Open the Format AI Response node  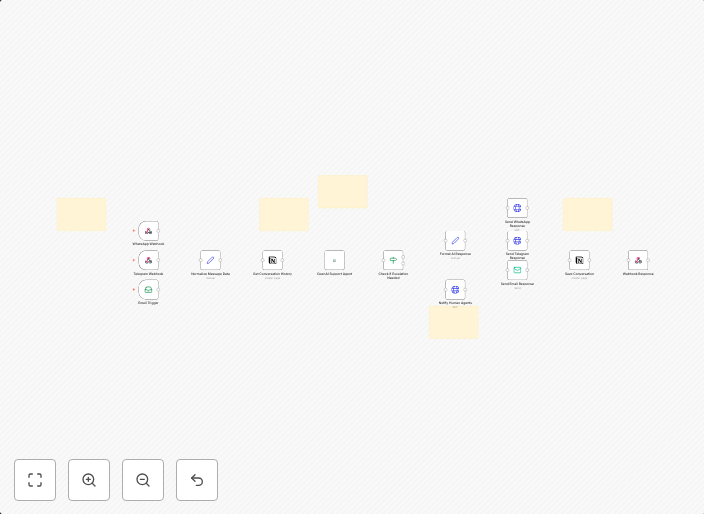point(455,240)
